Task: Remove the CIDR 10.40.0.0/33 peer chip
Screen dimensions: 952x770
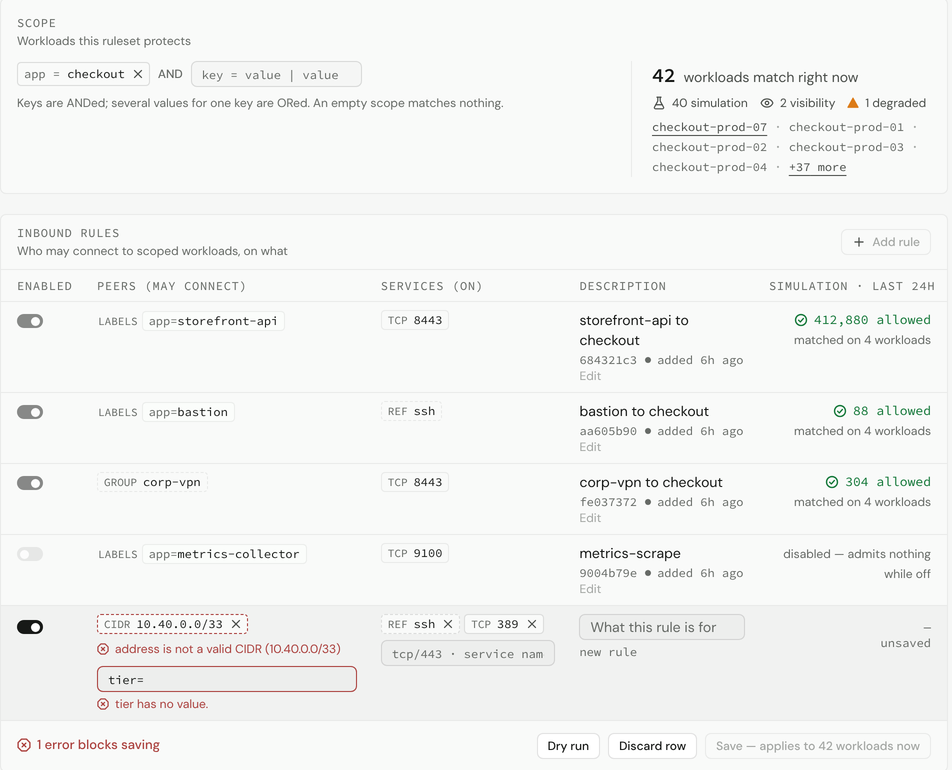Action: tap(236, 624)
